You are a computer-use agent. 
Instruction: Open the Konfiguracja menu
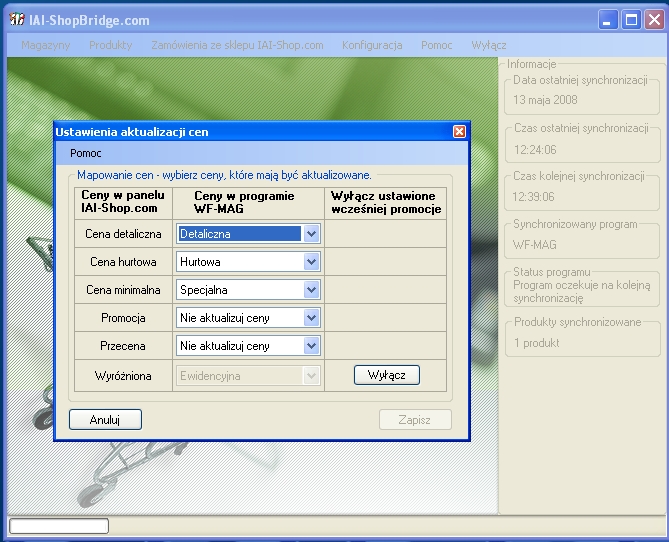click(372, 45)
